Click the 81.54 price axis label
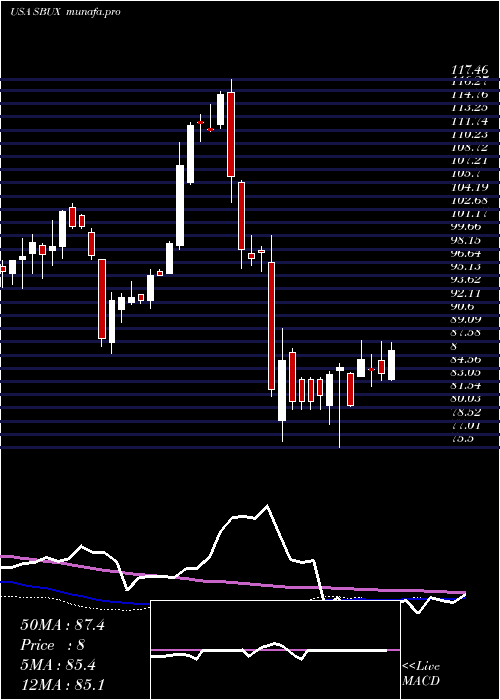Screen dimensions: 500x700 point(468,386)
